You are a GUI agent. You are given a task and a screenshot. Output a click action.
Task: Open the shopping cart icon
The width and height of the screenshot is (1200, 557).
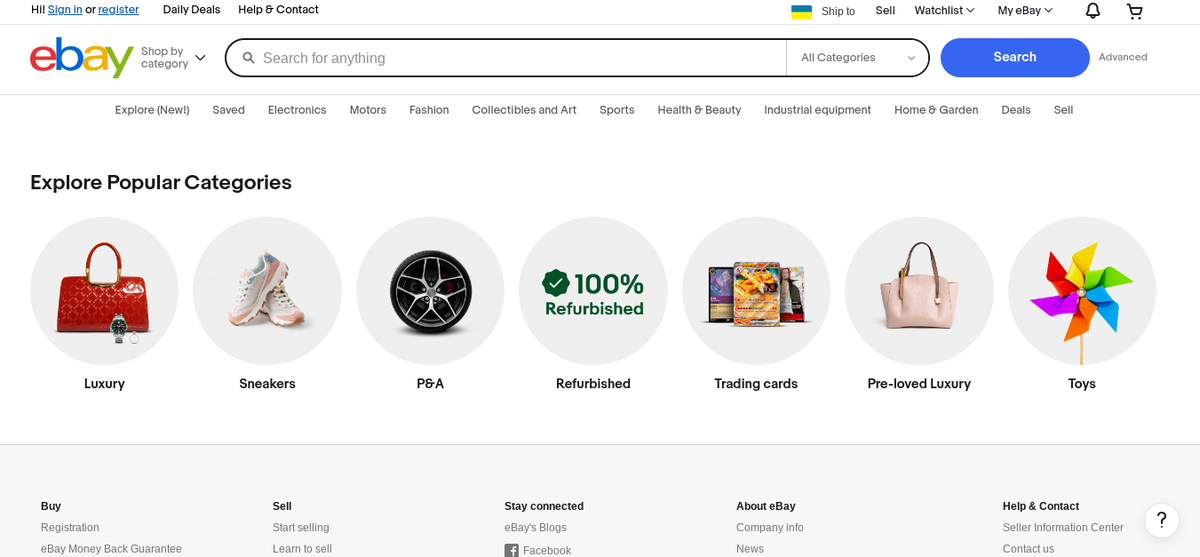pos(1134,11)
